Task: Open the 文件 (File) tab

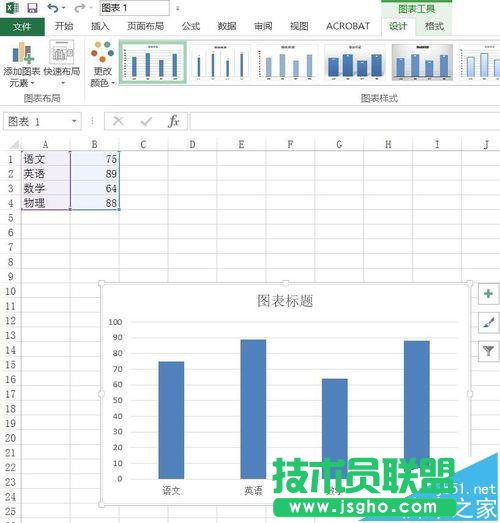Action: (22, 27)
